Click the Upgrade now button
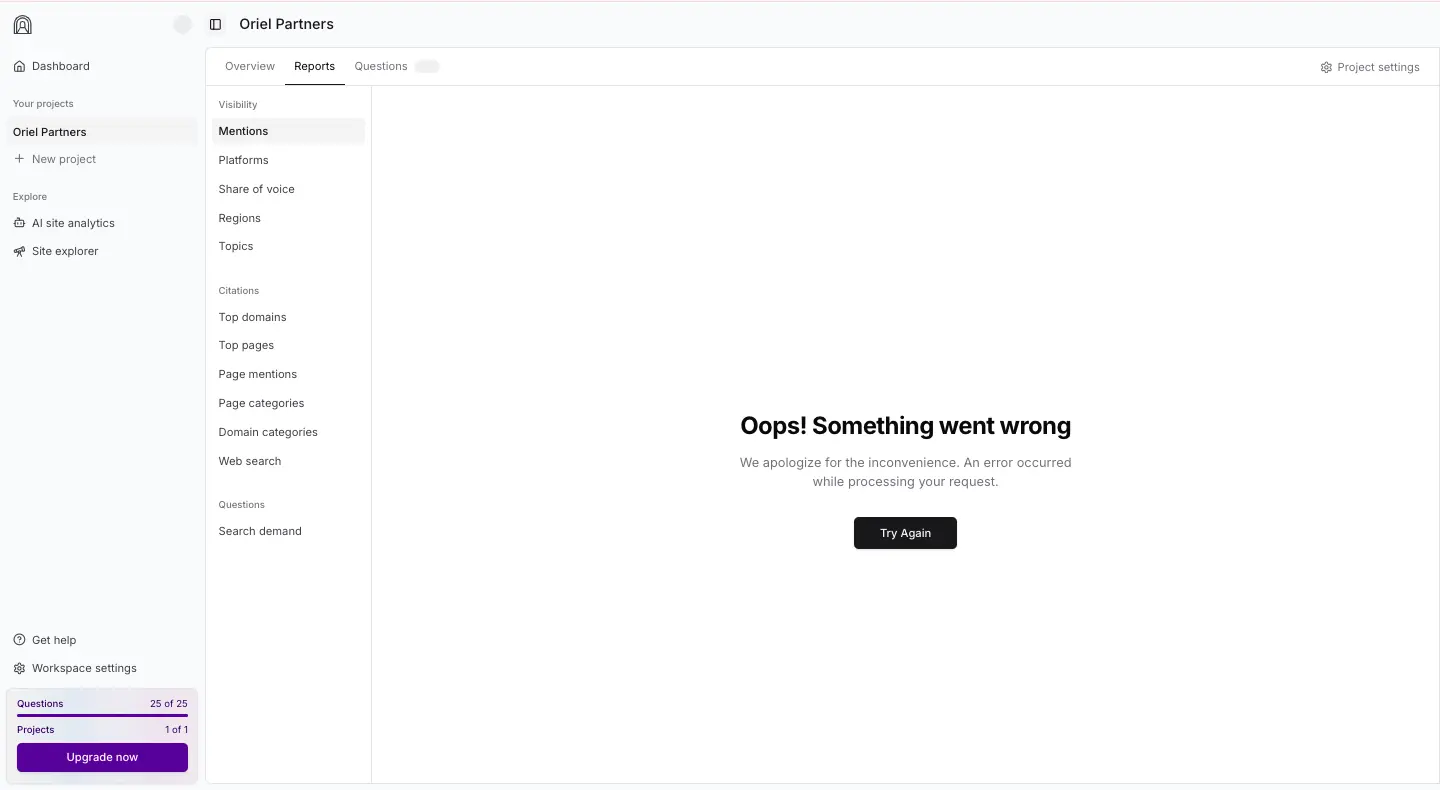This screenshot has width=1440, height=790. (102, 757)
